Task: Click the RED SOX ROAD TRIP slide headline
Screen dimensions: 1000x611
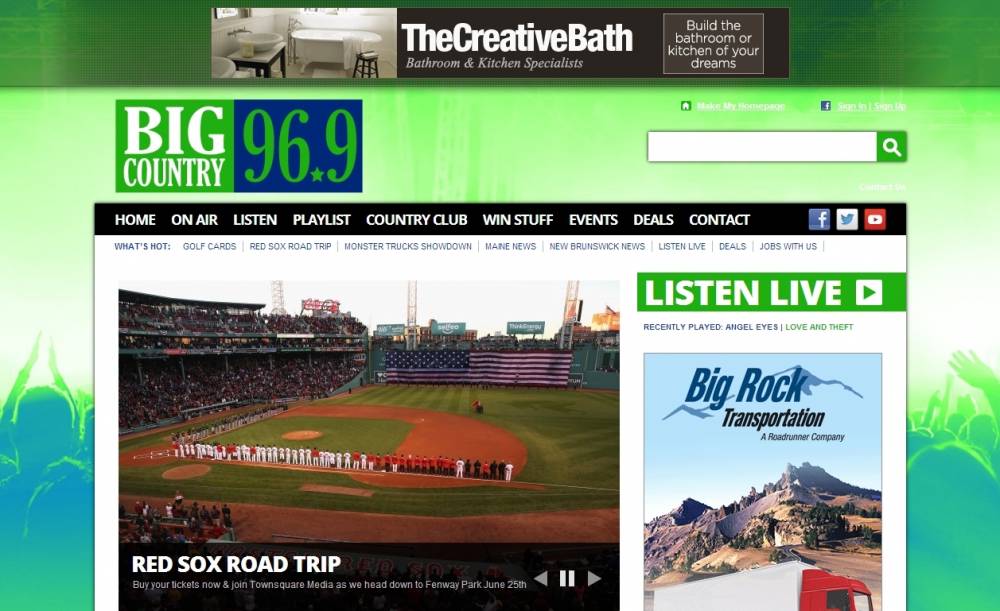Action: coord(236,564)
